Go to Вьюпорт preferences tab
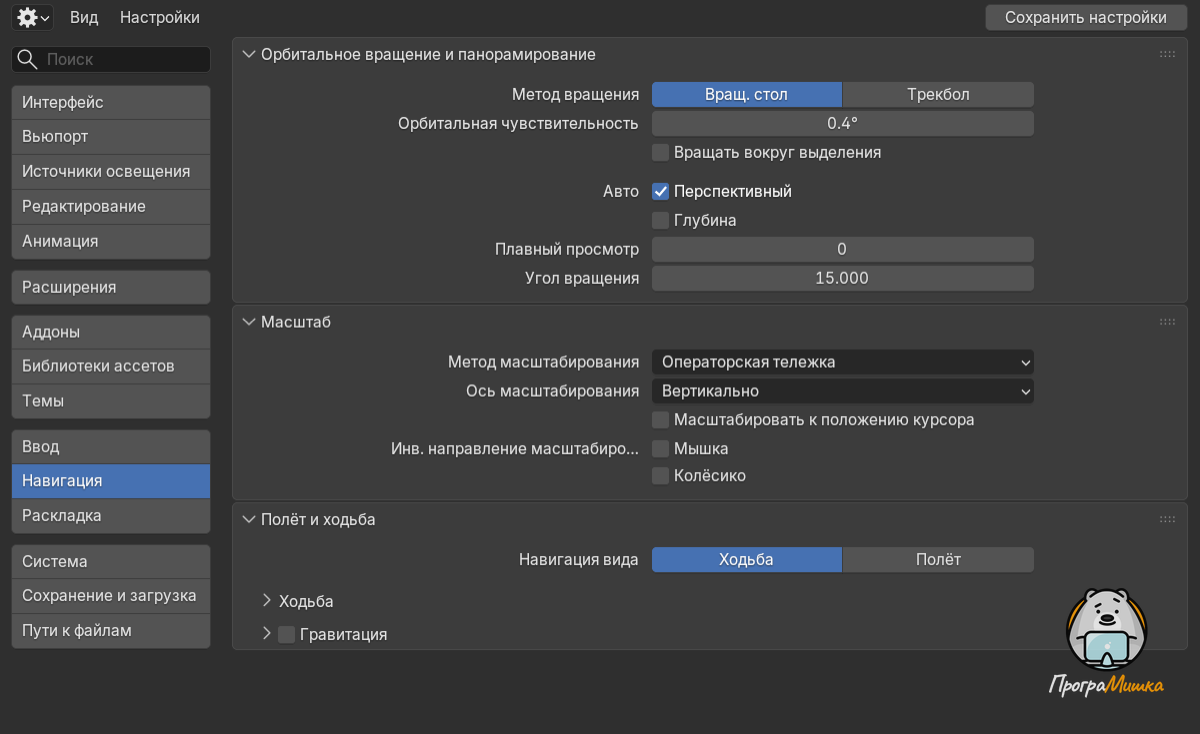Image resolution: width=1200 pixels, height=734 pixels. (111, 136)
